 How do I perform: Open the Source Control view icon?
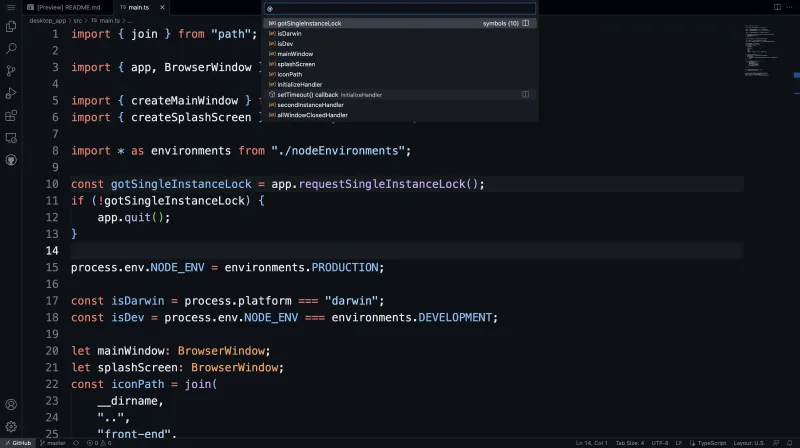coord(11,70)
